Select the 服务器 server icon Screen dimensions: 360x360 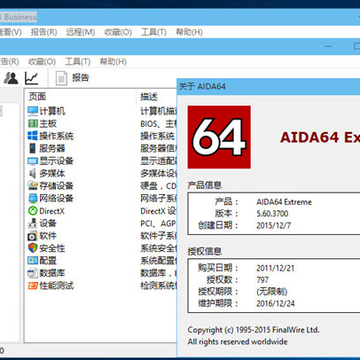pos(33,148)
